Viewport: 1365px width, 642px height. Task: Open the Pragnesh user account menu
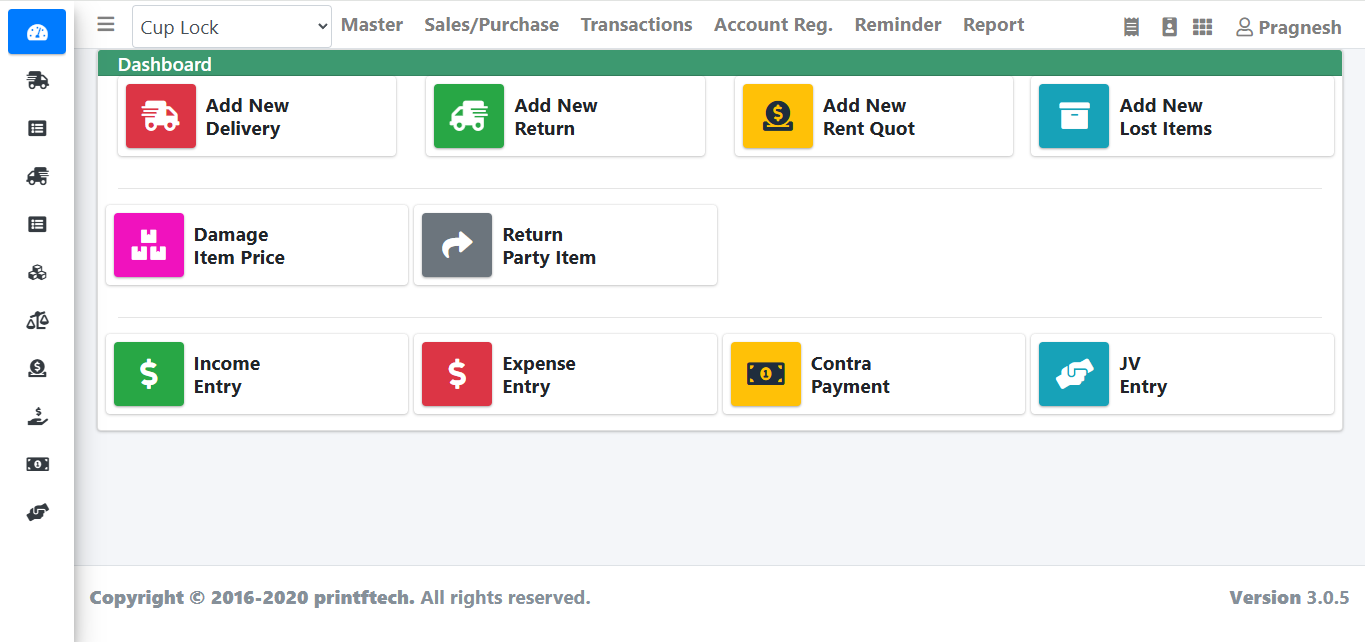[1288, 27]
